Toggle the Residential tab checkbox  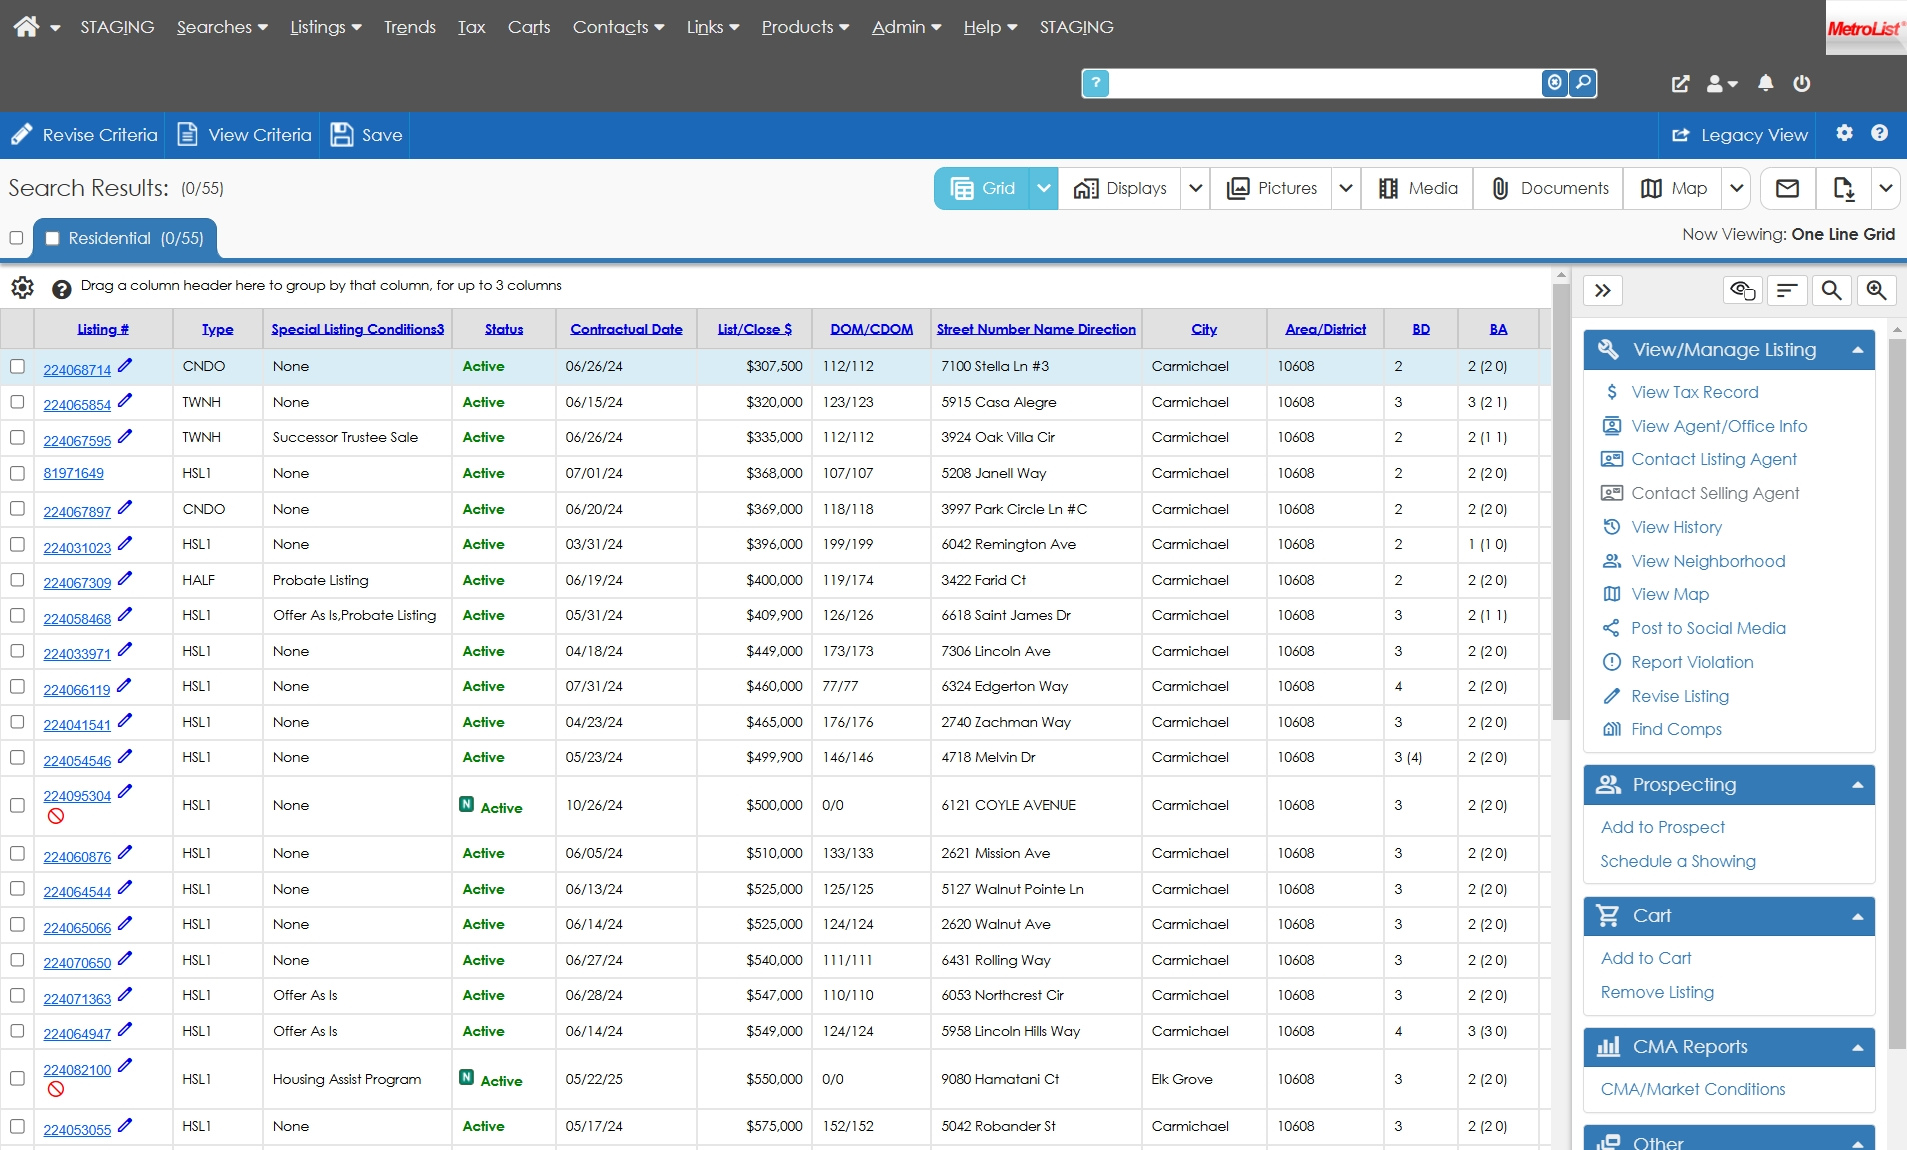point(52,238)
